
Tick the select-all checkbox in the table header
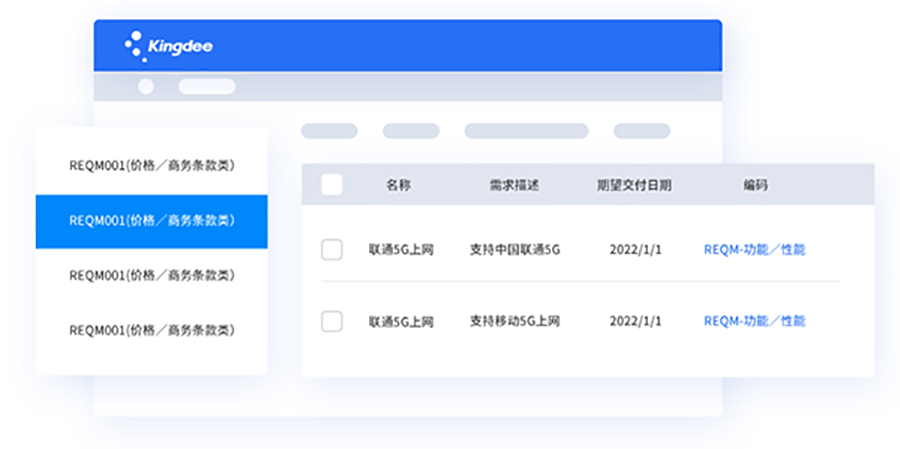(x=332, y=185)
